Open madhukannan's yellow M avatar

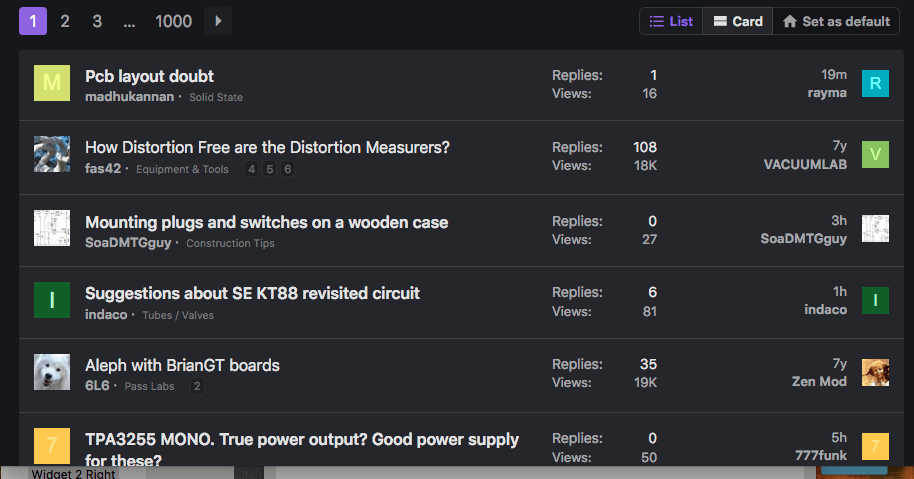pyautogui.click(x=52, y=83)
